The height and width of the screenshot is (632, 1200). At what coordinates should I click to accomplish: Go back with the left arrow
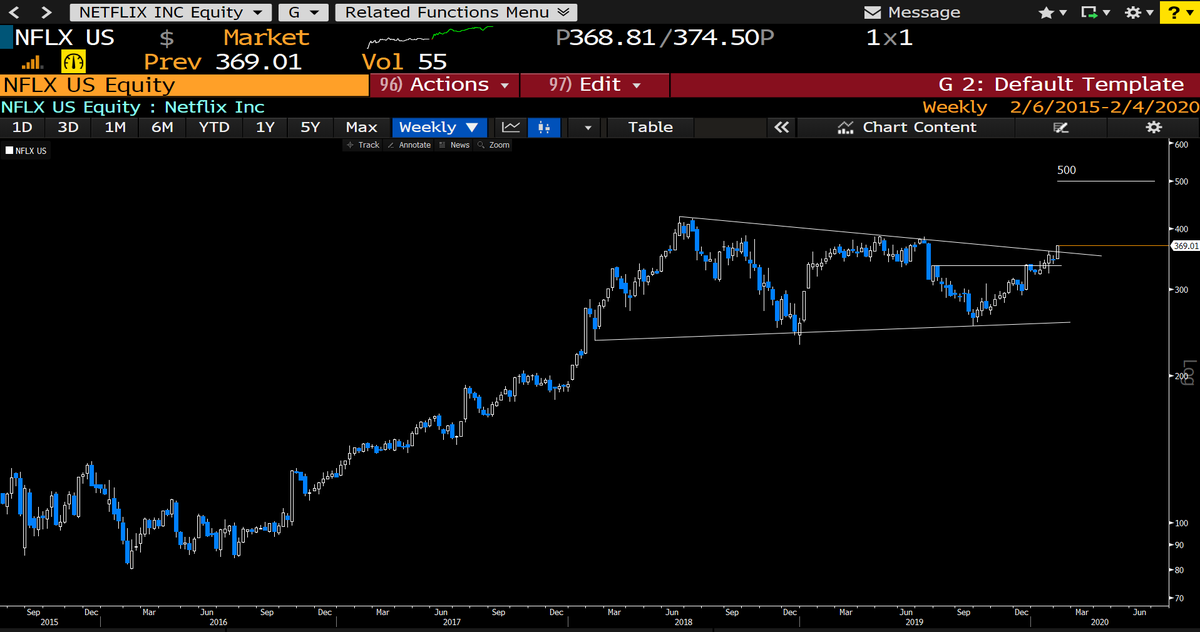coord(16,12)
